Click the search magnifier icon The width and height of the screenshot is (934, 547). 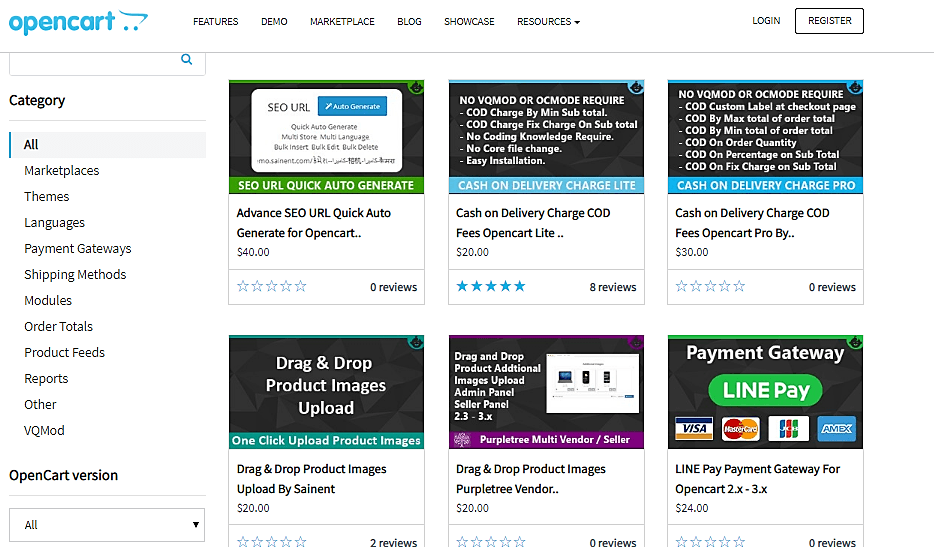(186, 59)
